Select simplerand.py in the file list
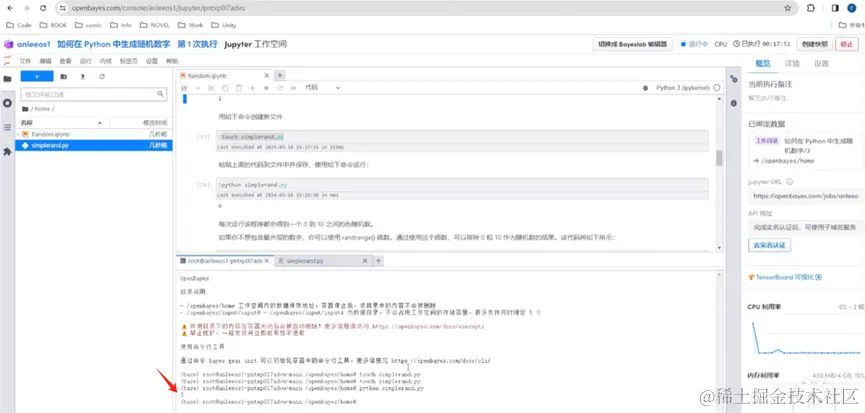This screenshot has width=865, height=413. [x=94, y=145]
